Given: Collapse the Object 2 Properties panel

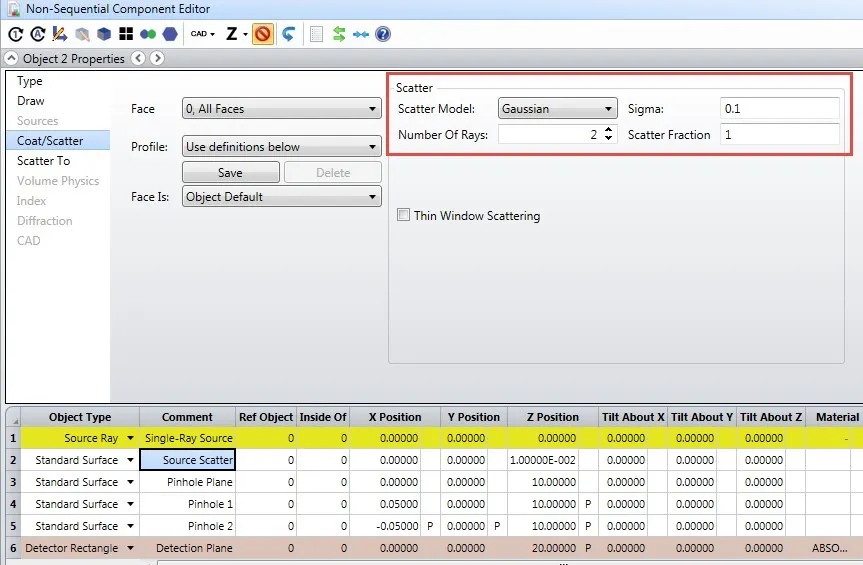Looking at the screenshot, I should coord(12,59).
